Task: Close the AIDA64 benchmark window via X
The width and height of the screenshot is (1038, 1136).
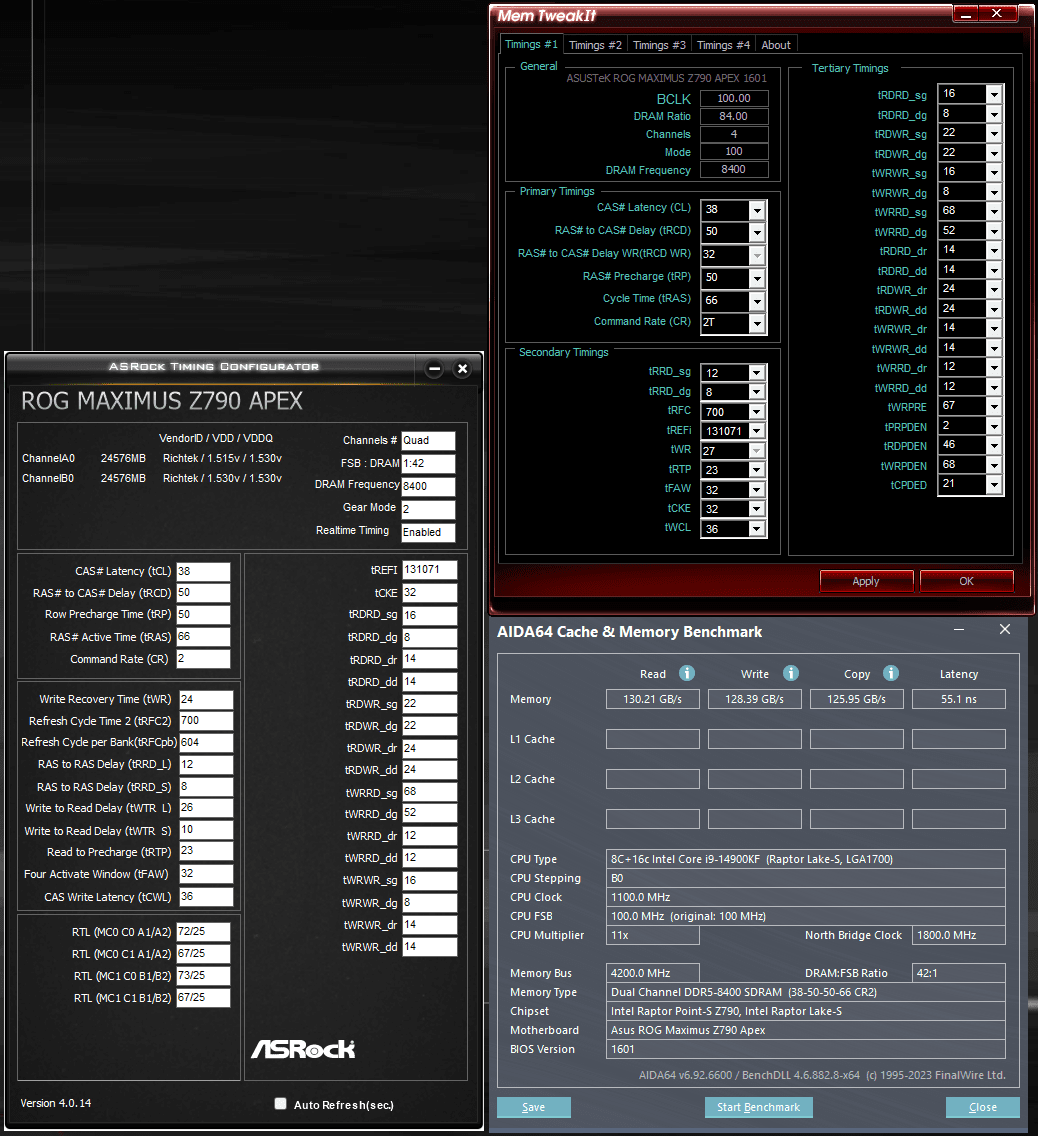Action: point(1005,630)
